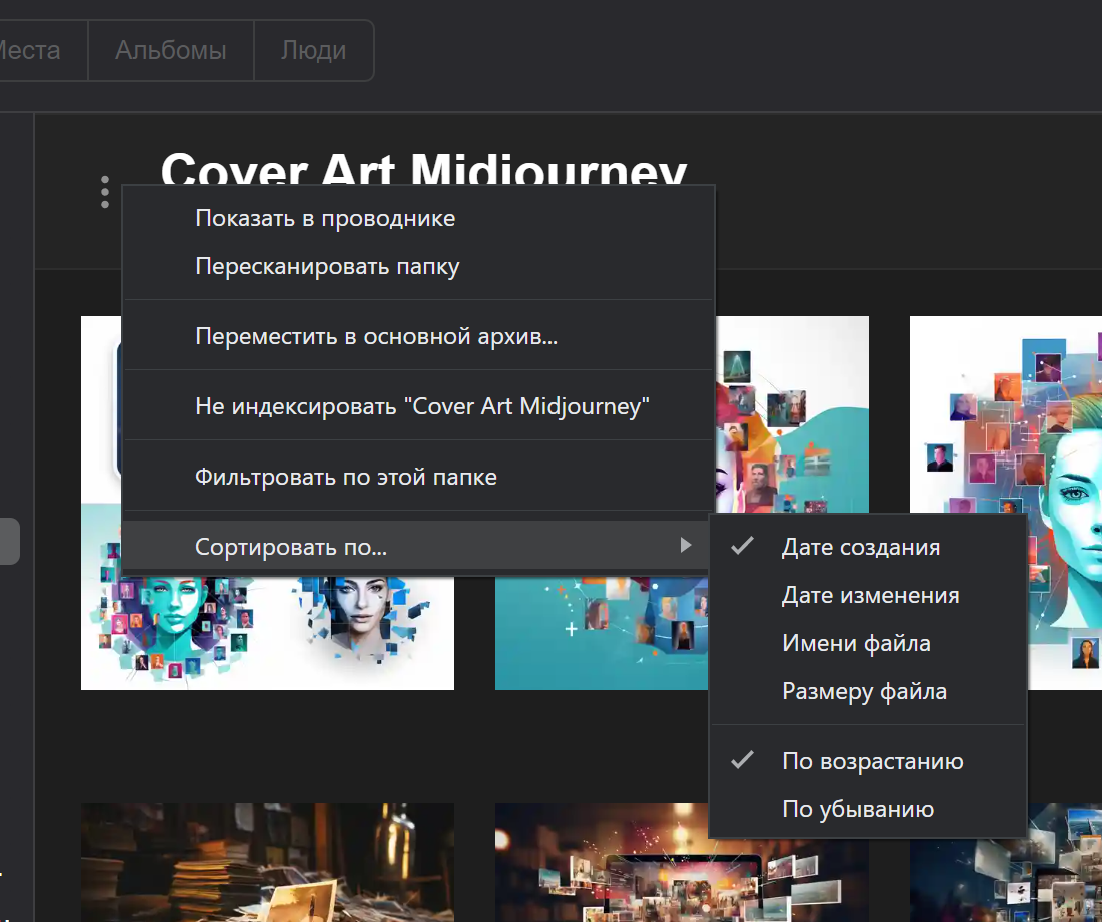Sort by Дате изменения

(x=868, y=595)
